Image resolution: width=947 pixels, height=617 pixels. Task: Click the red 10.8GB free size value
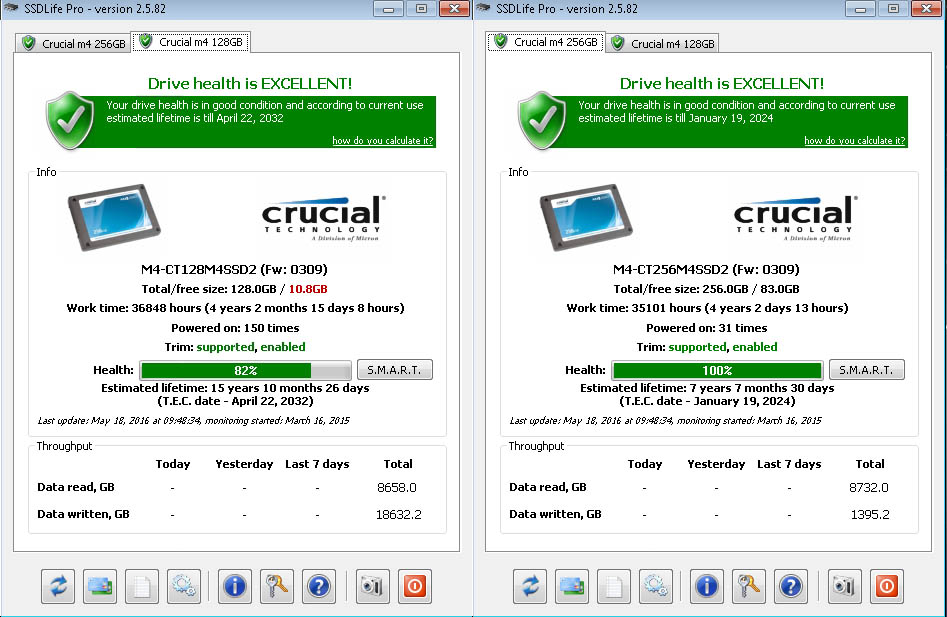[308, 289]
